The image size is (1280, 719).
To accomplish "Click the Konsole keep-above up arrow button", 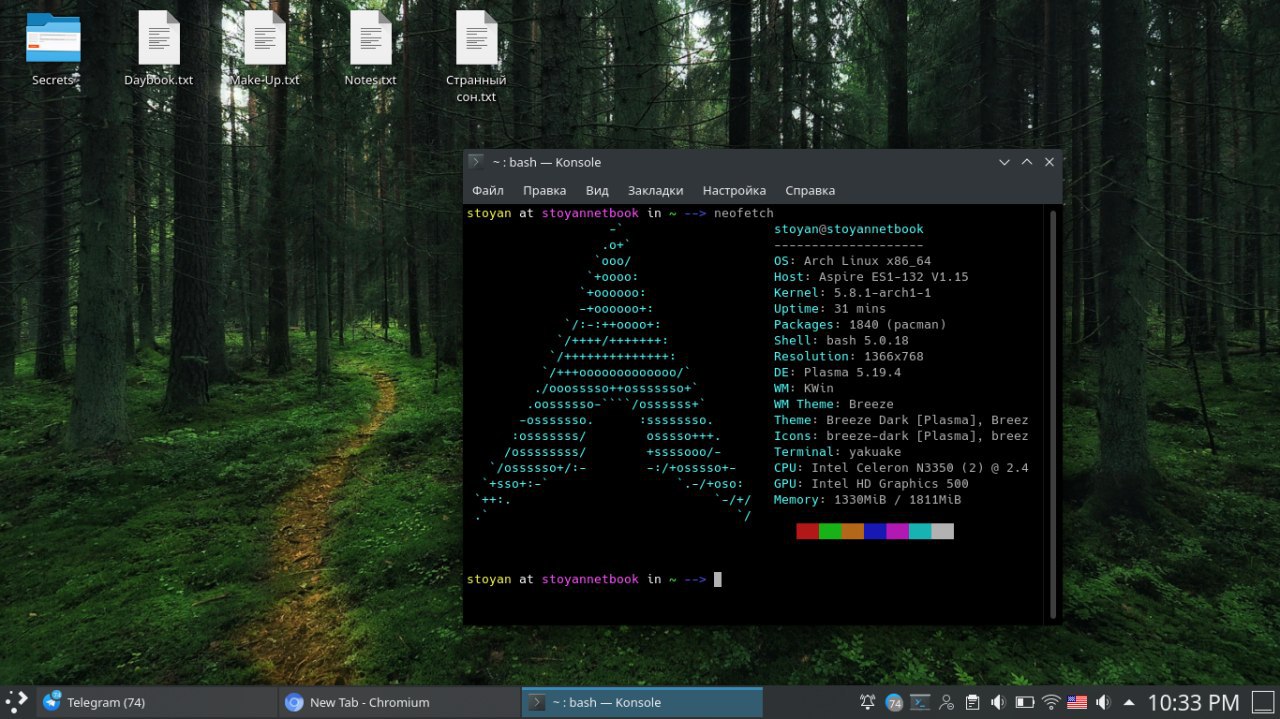I will point(1027,162).
